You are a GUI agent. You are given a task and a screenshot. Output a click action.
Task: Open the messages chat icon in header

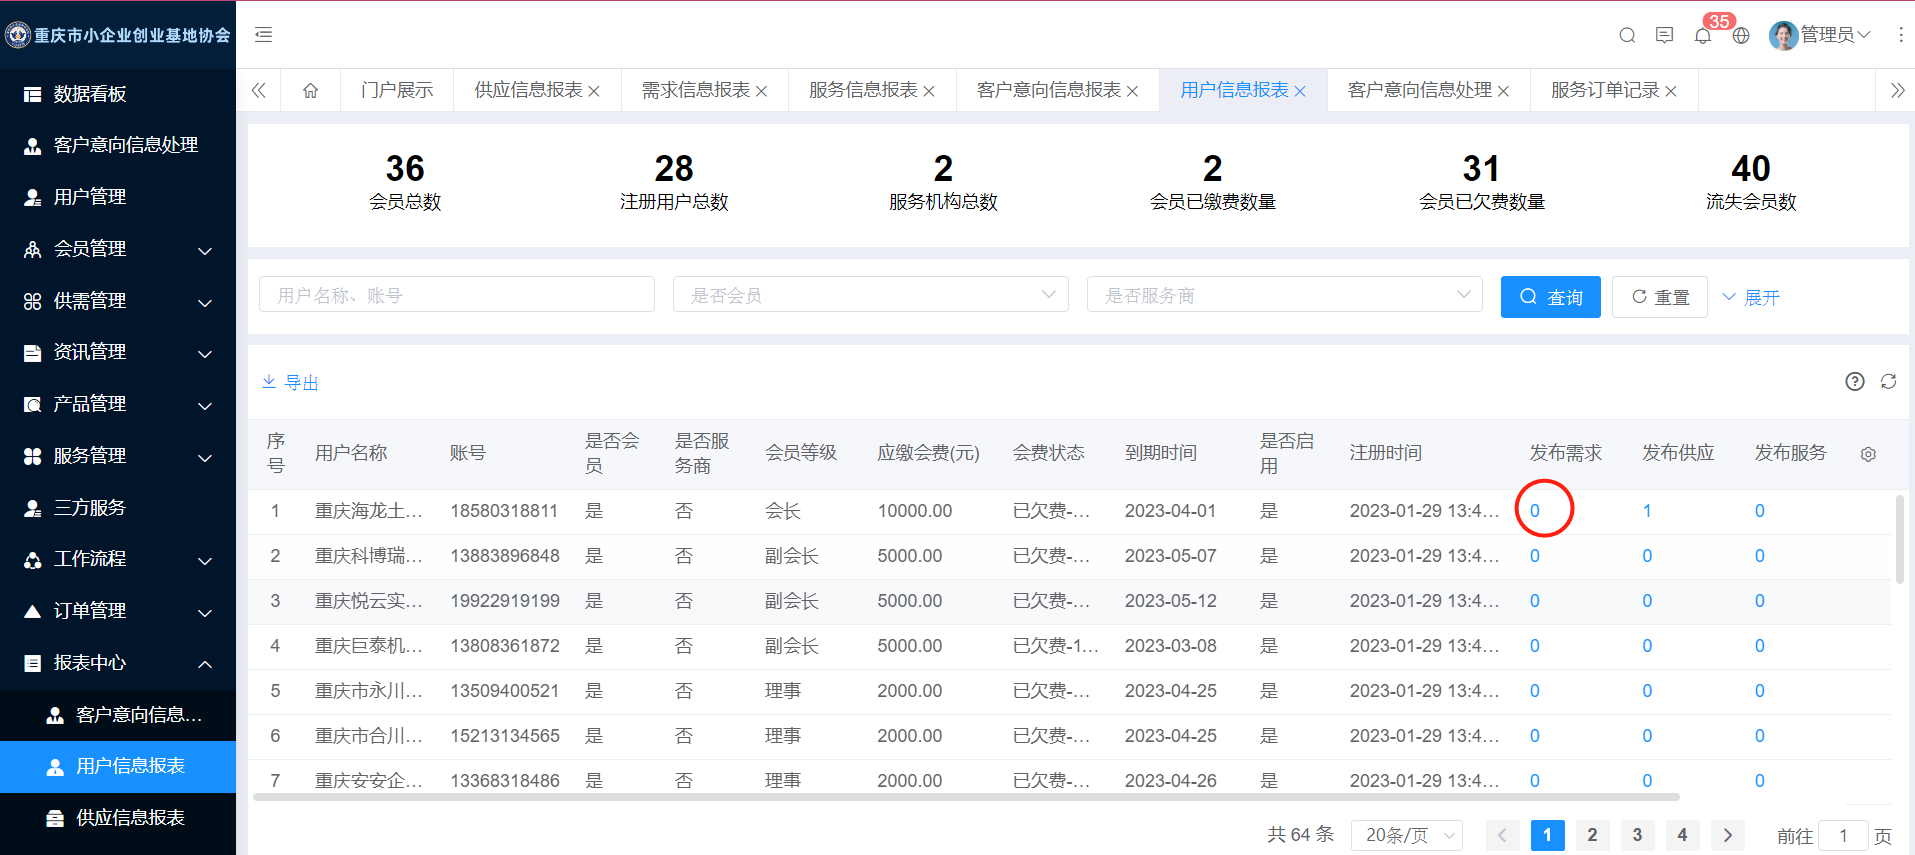[x=1664, y=35]
